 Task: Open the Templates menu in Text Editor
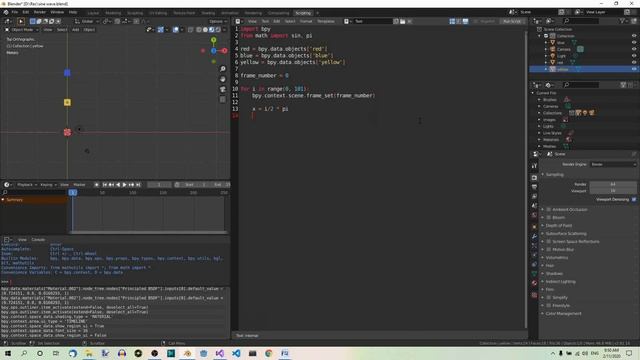tap(326, 21)
